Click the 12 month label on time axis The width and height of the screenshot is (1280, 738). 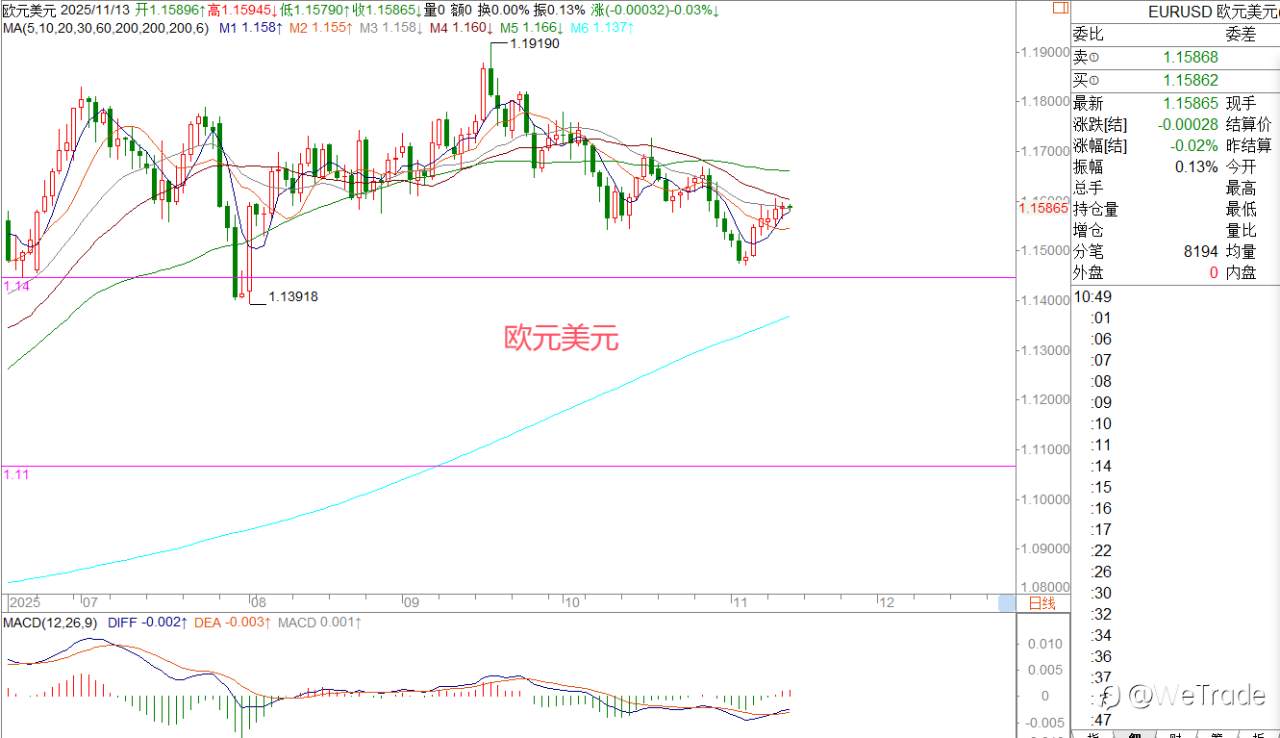click(x=885, y=603)
